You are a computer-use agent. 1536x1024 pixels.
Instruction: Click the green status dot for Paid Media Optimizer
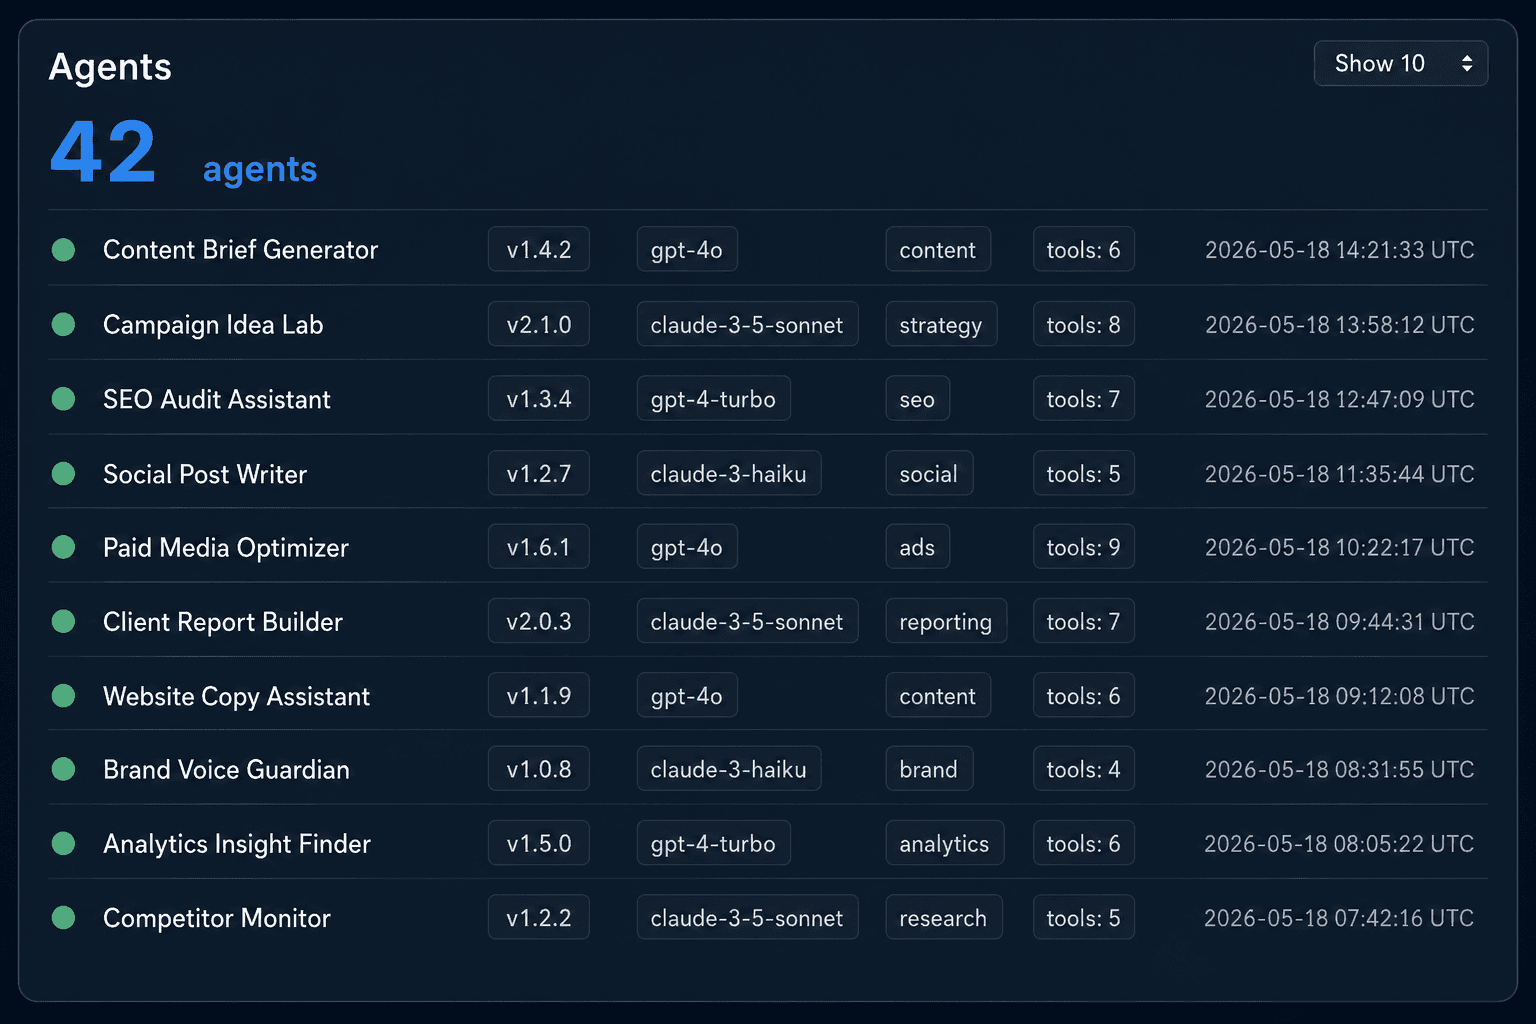pos(63,547)
